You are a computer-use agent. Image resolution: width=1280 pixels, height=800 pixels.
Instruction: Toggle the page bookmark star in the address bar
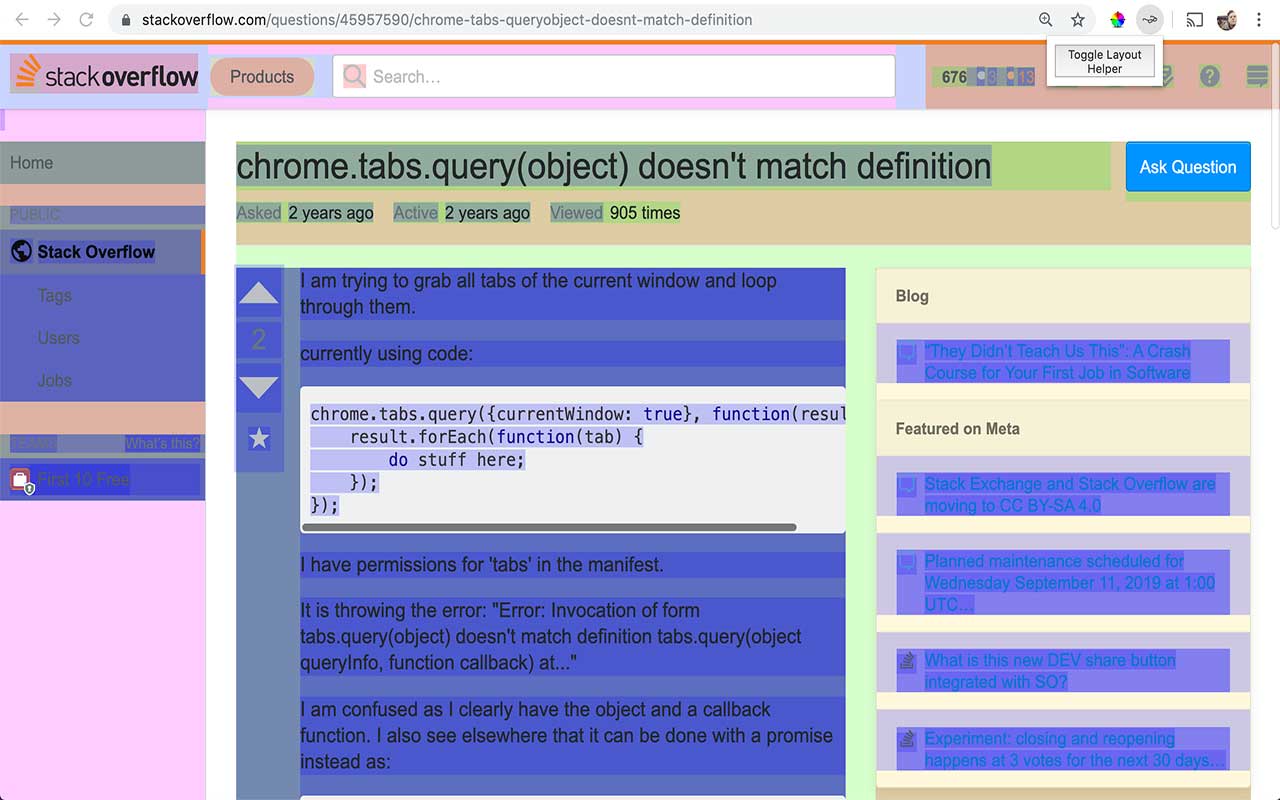tap(1077, 19)
